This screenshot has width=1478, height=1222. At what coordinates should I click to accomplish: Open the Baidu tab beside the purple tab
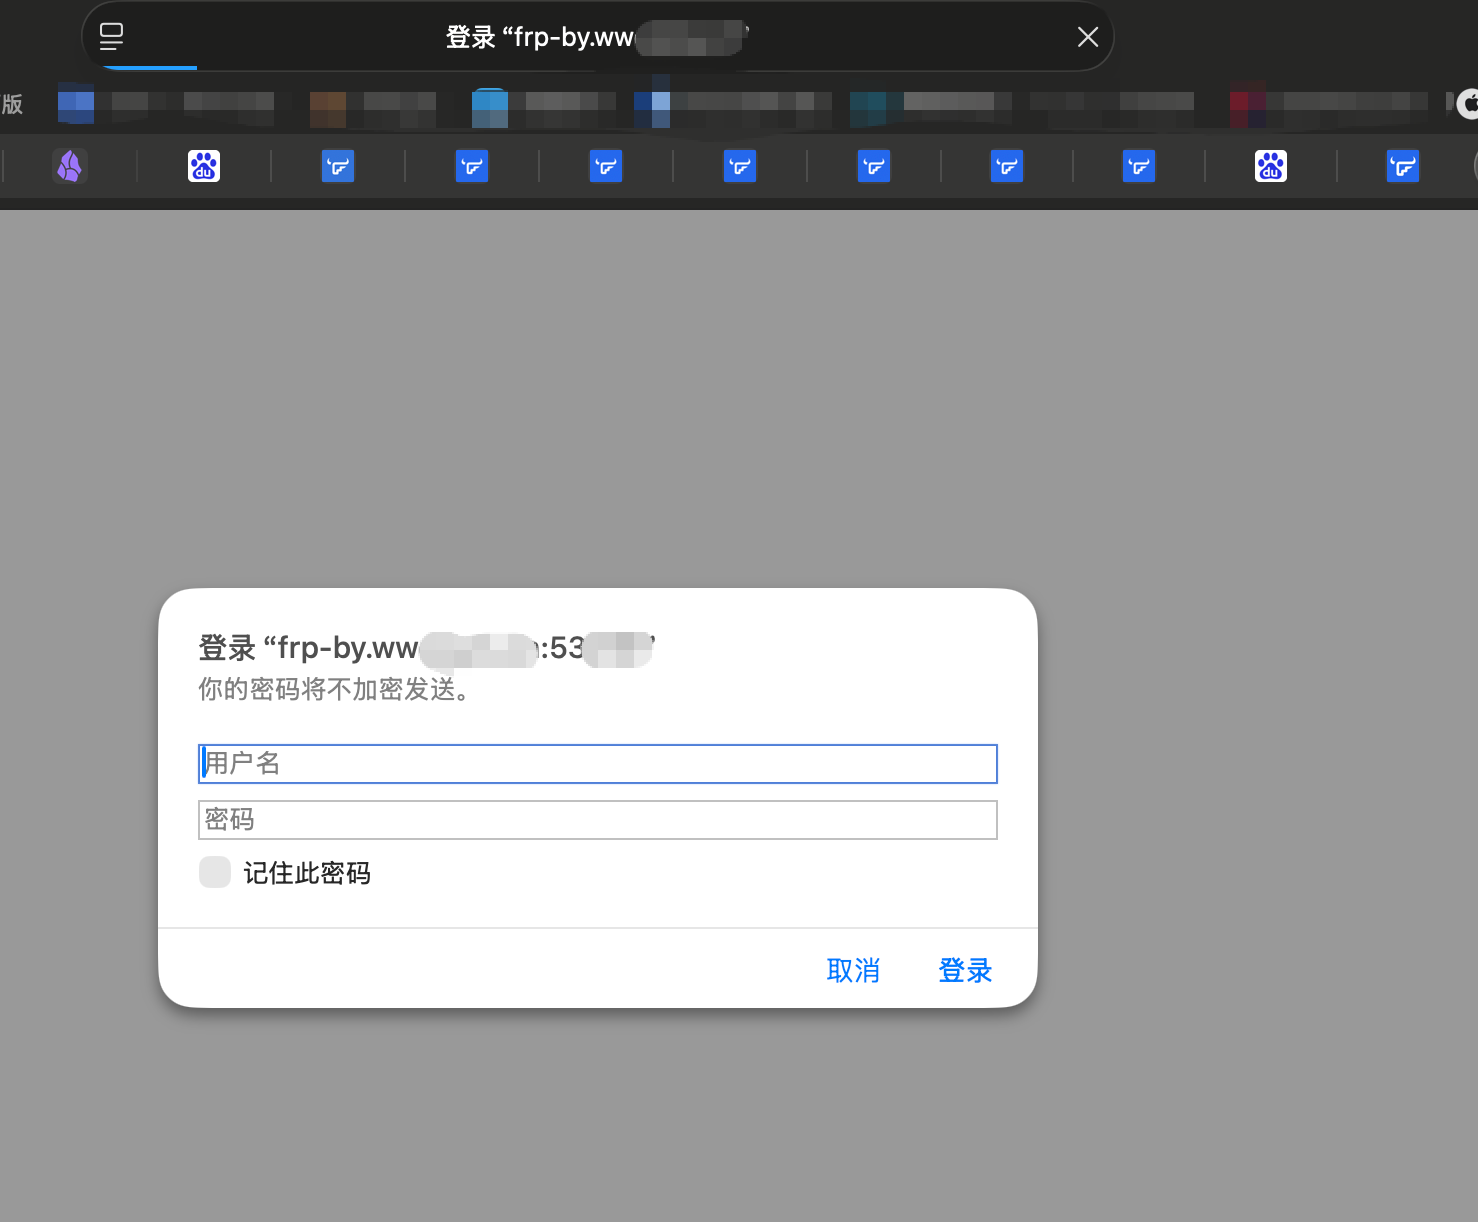point(204,166)
